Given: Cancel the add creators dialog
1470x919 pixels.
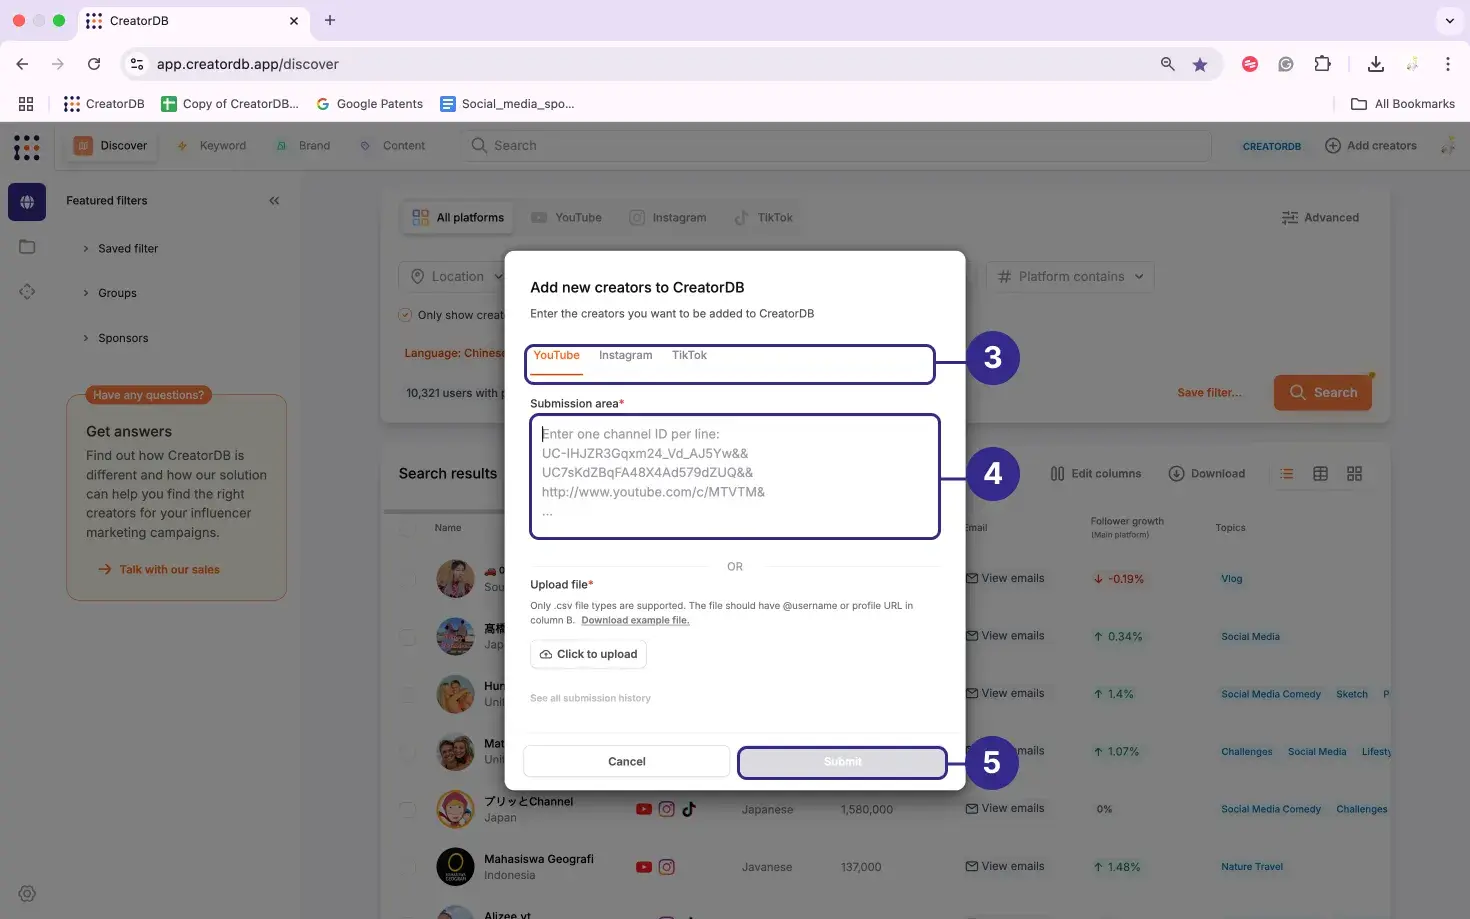Looking at the screenshot, I should [x=627, y=762].
